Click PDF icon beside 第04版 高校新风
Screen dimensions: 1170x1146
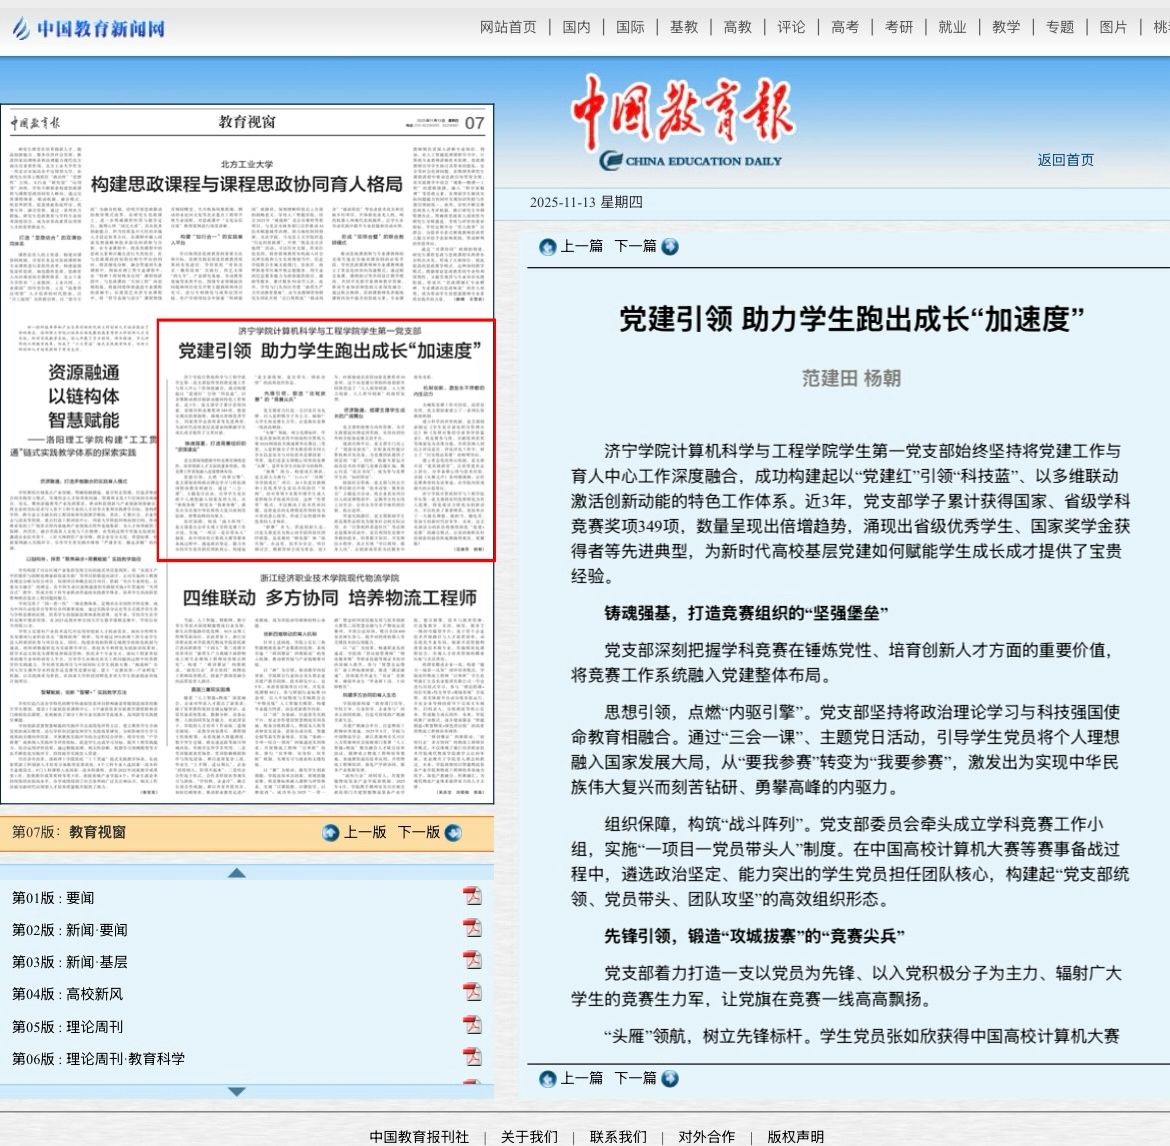click(472, 992)
